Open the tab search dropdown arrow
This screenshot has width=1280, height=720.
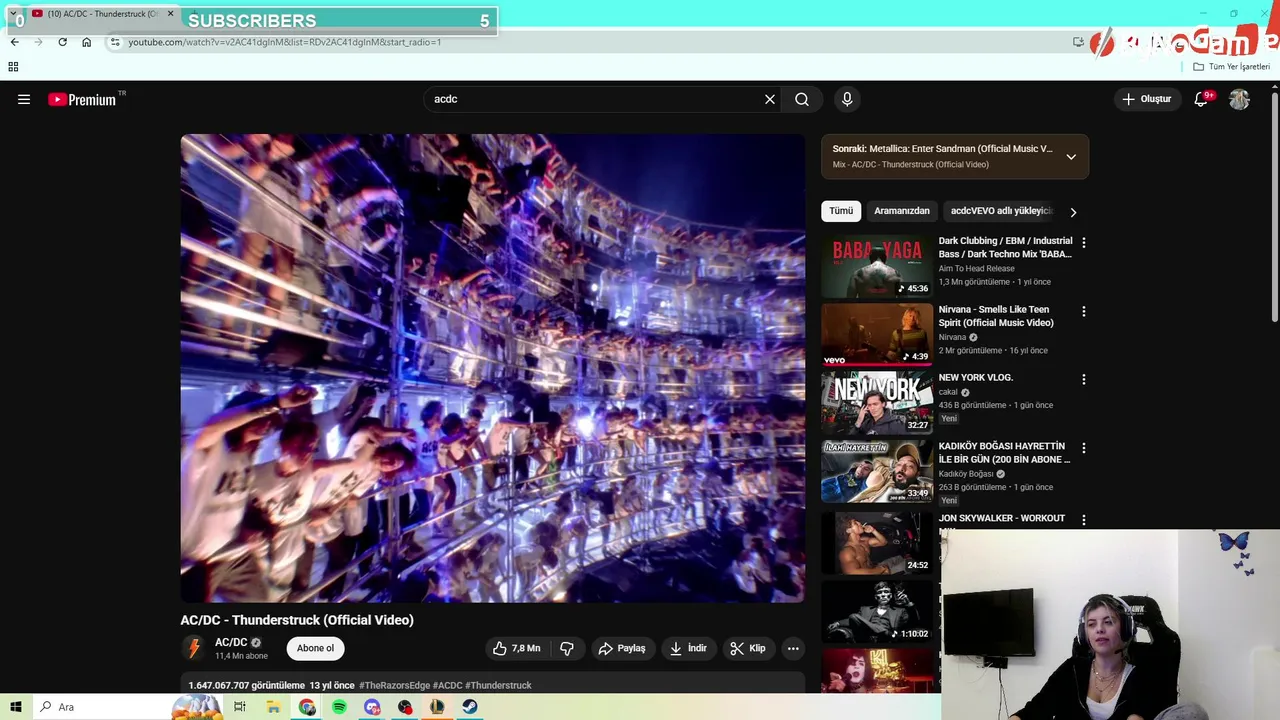pos(13,13)
